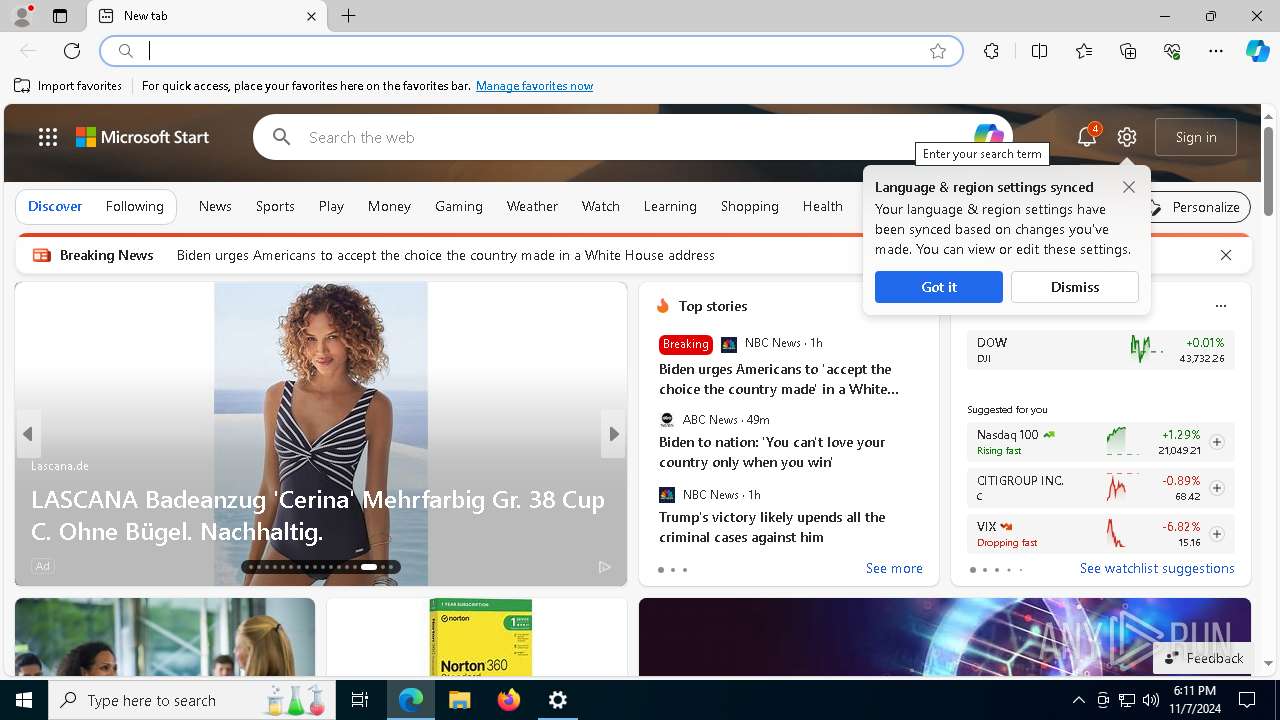Open the Favorites hub icon
The height and width of the screenshot is (720, 1280).
tap(1084, 51)
